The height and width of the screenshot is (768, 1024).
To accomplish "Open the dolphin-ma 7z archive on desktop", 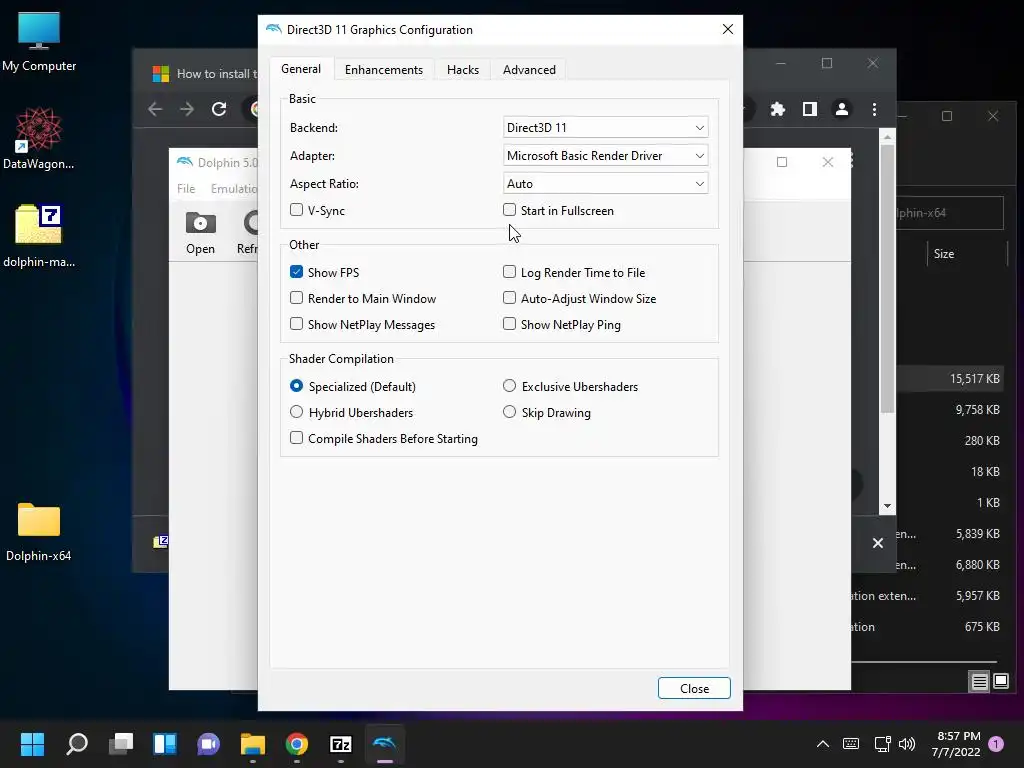I will [39, 236].
